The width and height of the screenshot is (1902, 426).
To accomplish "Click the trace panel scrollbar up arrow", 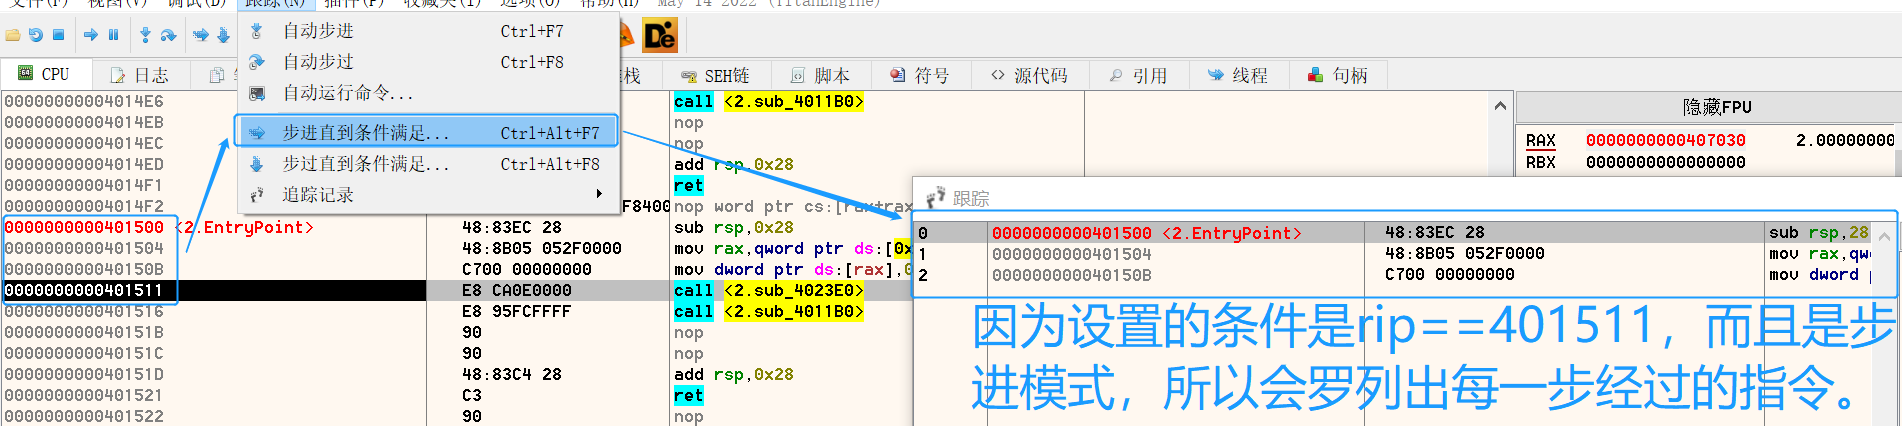I will [x=1885, y=237].
